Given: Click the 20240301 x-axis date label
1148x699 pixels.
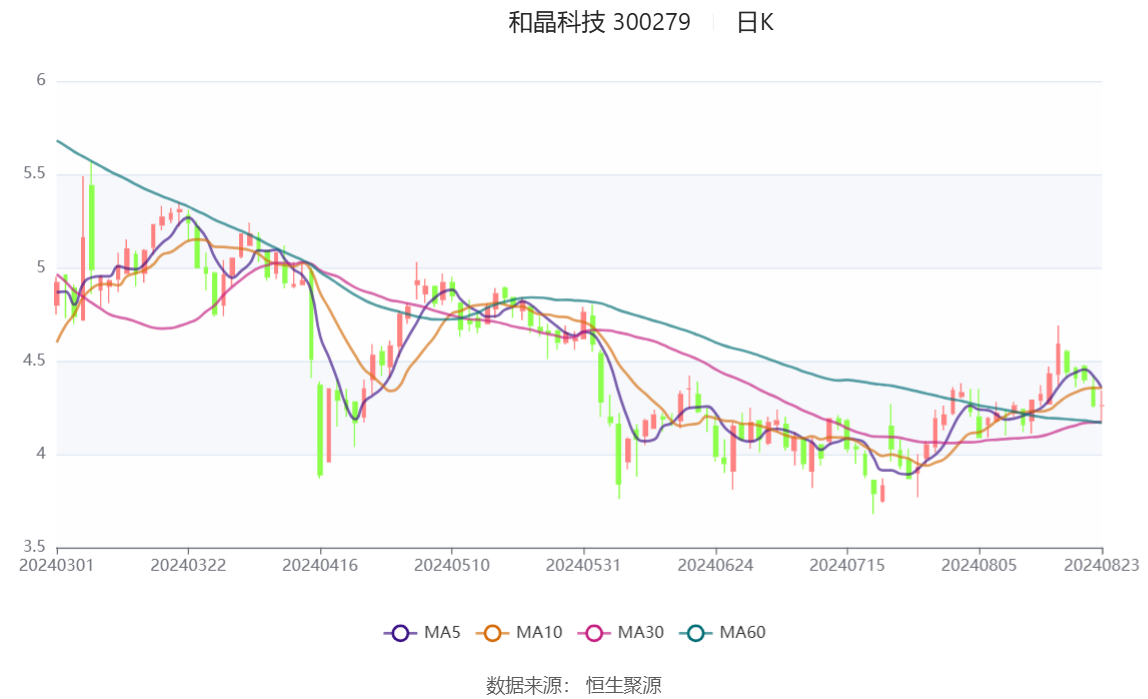Looking at the screenshot, I should tap(56, 565).
